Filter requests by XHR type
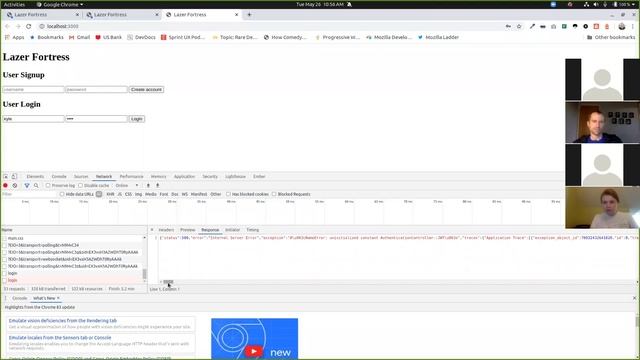Image resolution: width=640 pixels, height=360 pixels. pyautogui.click(x=110, y=194)
